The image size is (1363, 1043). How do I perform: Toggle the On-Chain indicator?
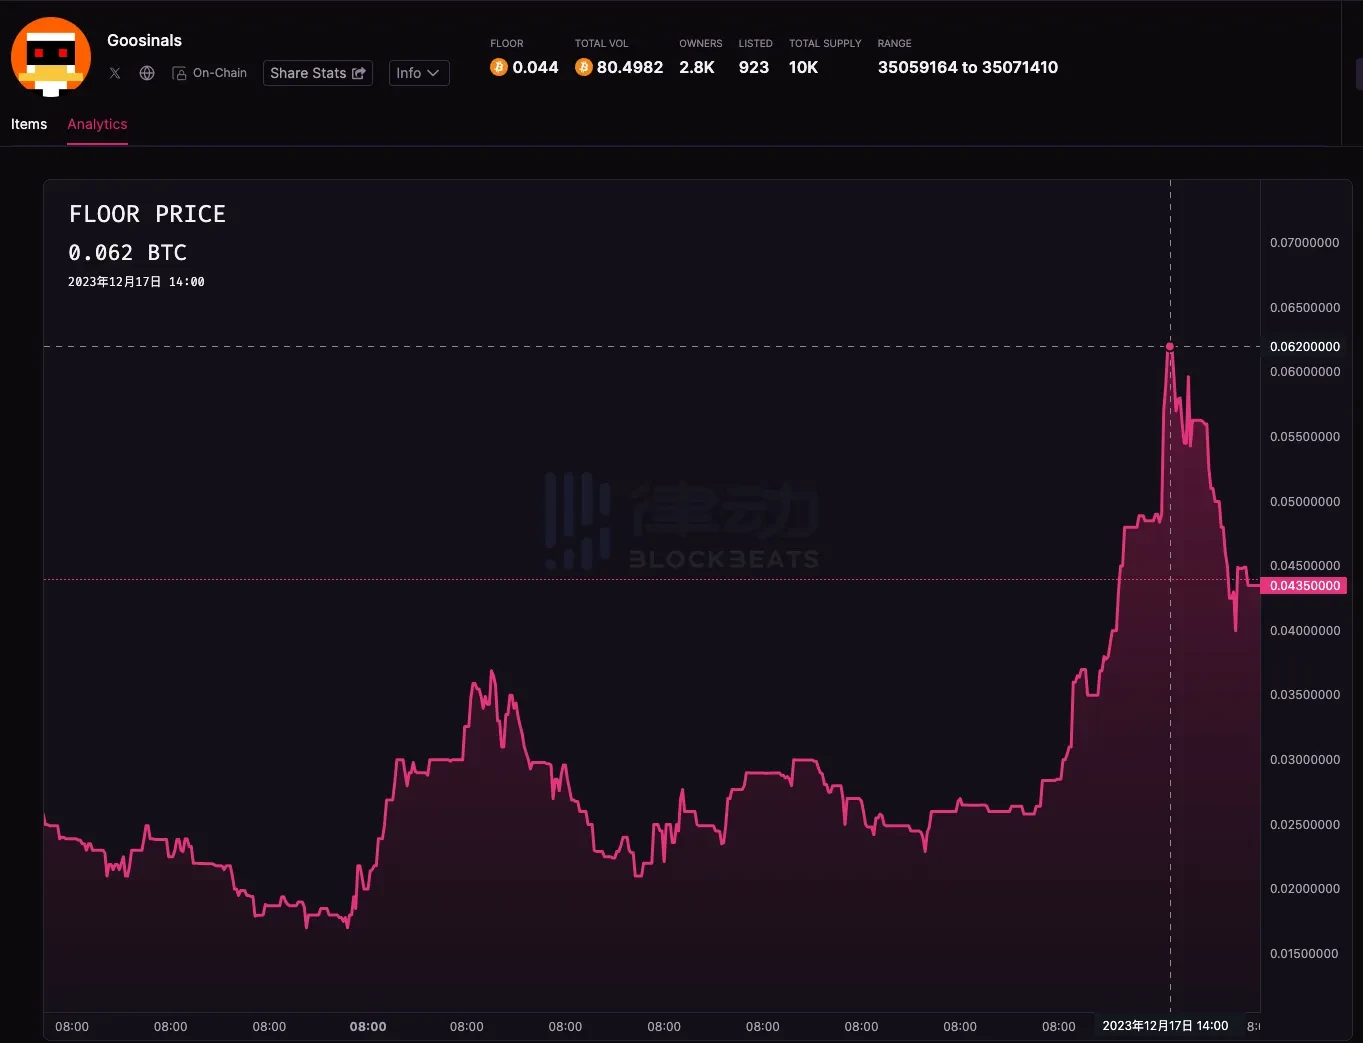(x=209, y=73)
